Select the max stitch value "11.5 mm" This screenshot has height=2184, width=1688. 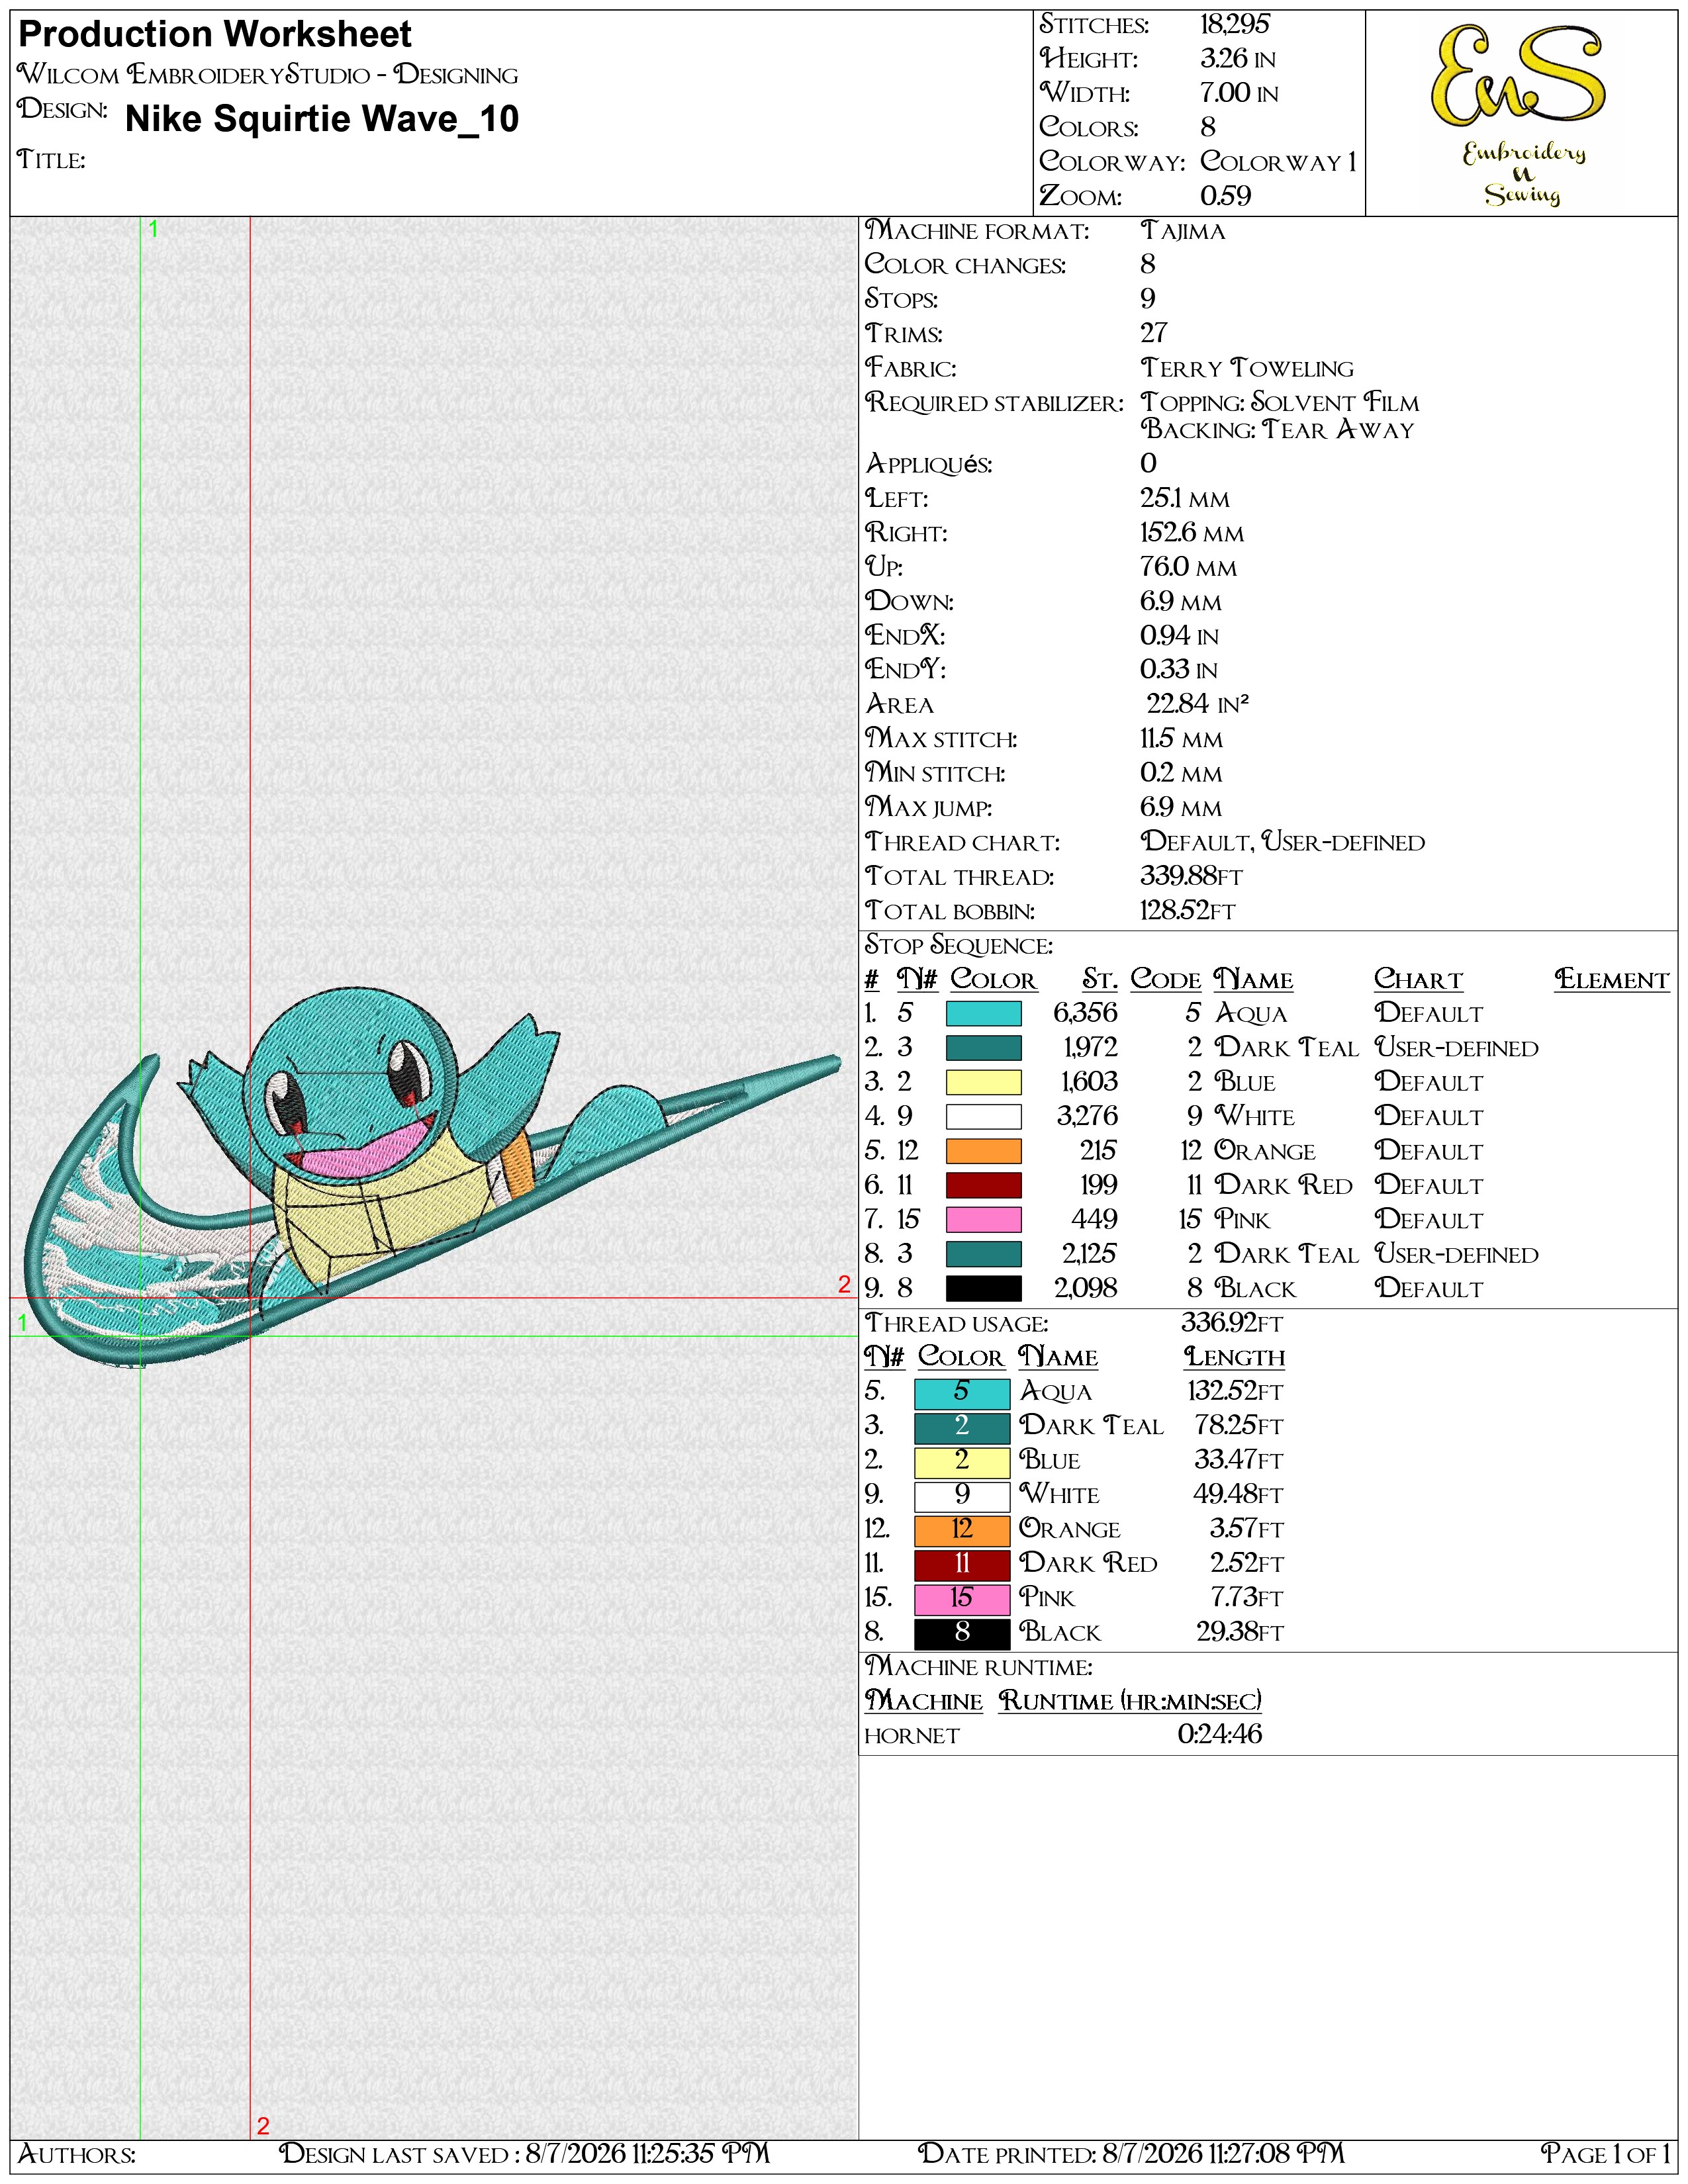(1182, 739)
